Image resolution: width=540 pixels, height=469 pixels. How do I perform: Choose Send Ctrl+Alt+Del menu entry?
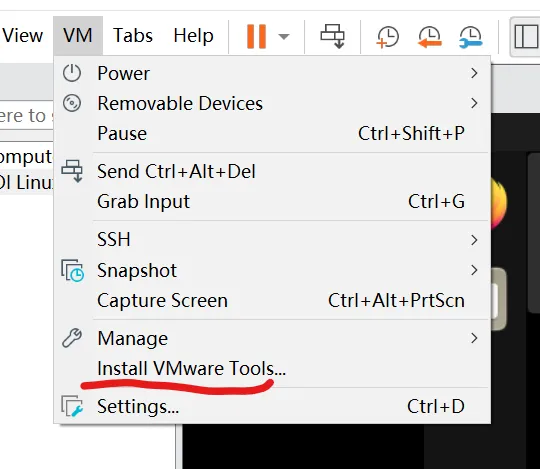point(272,171)
